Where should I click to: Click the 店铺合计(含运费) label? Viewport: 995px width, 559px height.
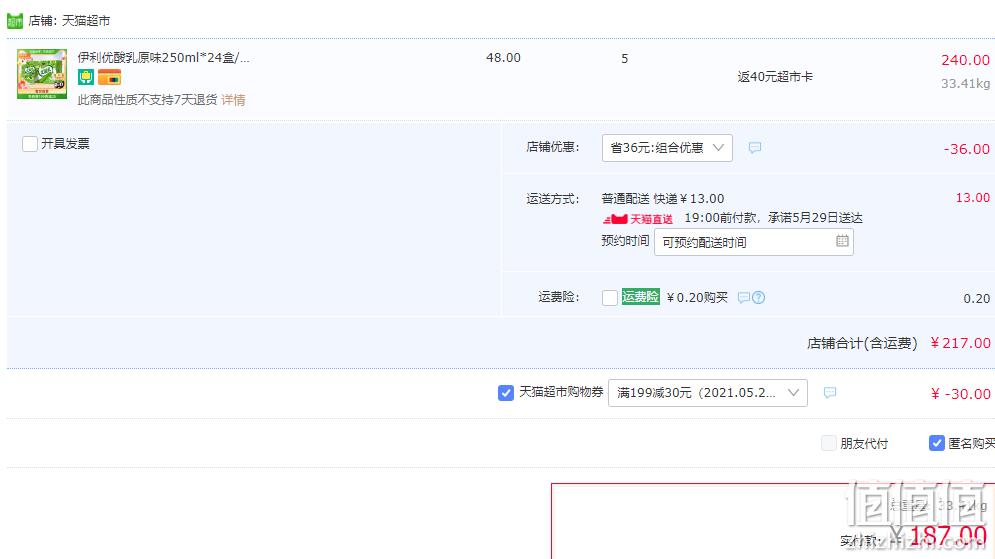(862, 343)
